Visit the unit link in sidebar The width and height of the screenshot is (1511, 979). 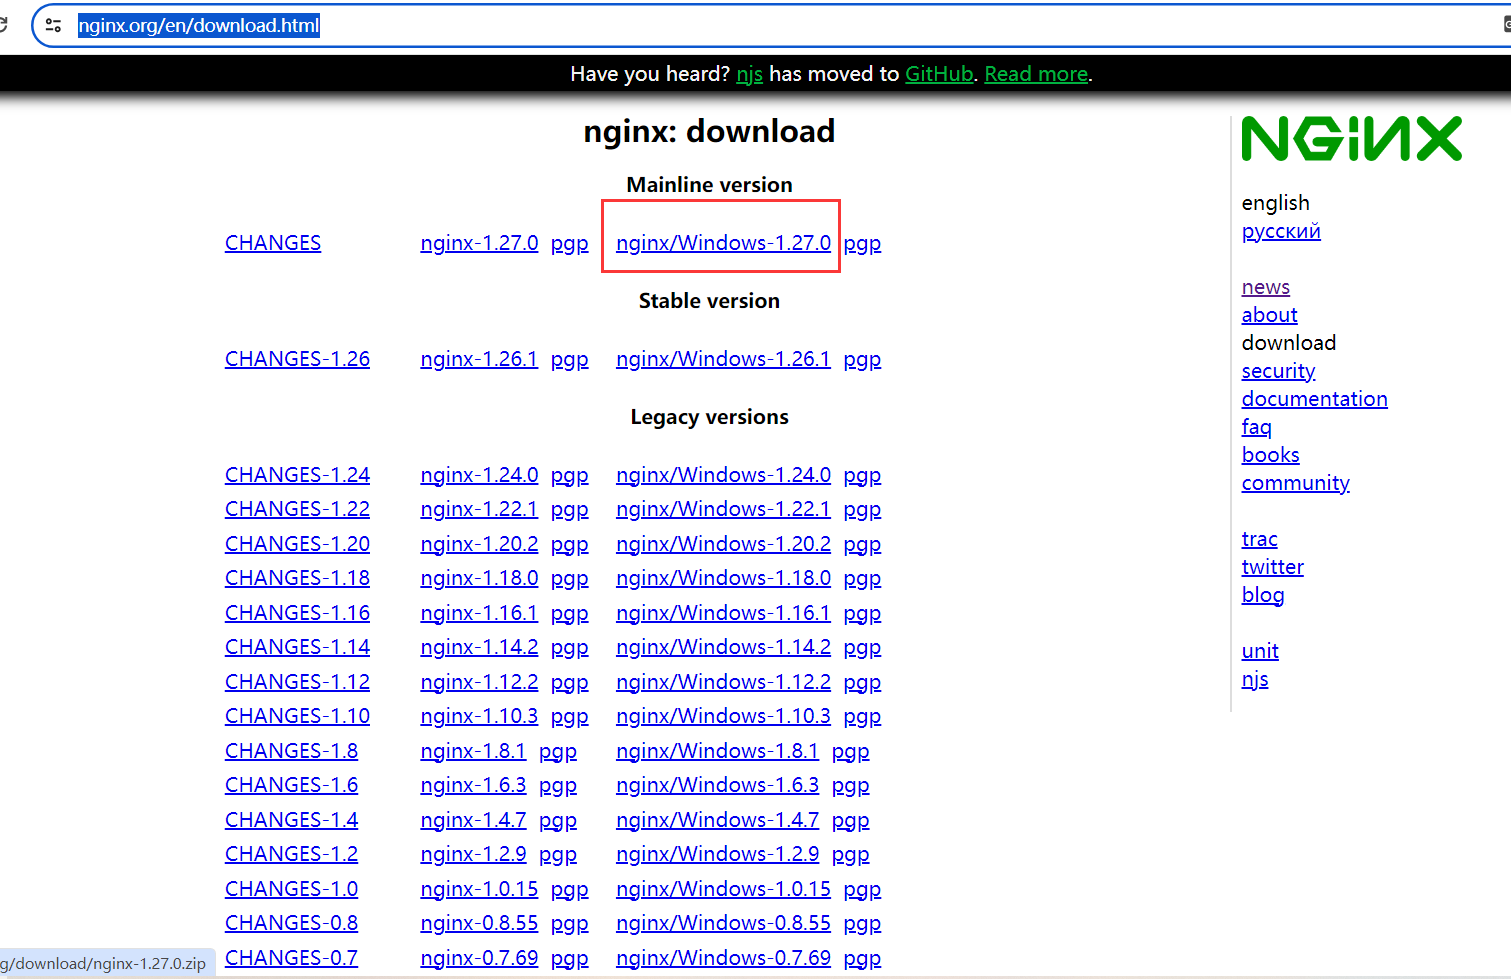click(1260, 651)
